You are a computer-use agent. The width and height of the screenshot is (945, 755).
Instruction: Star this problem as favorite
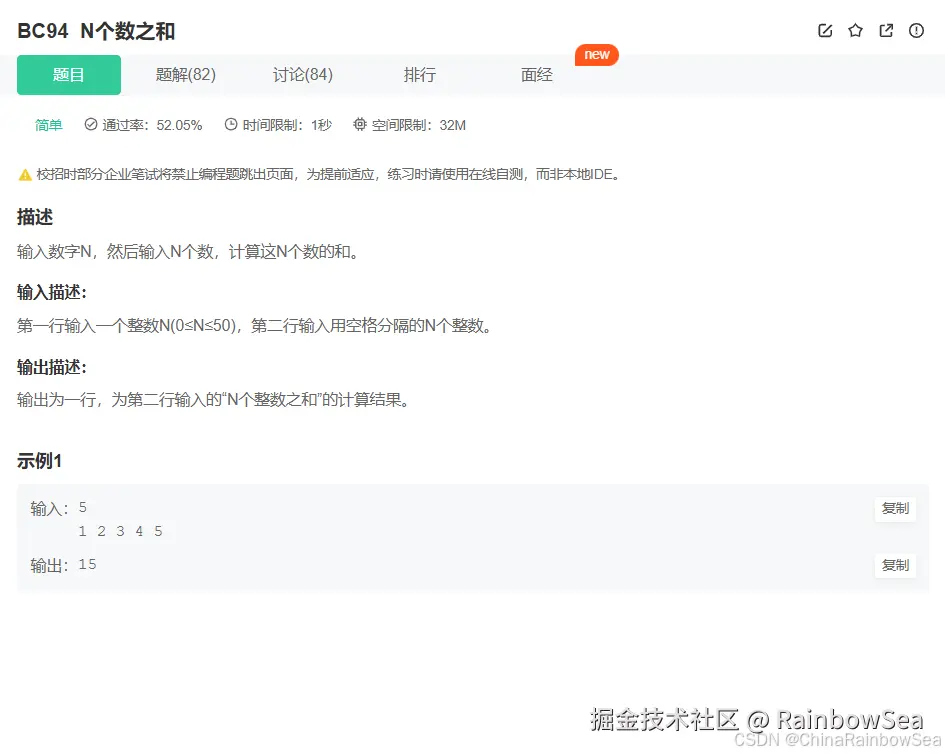pyautogui.click(x=855, y=31)
